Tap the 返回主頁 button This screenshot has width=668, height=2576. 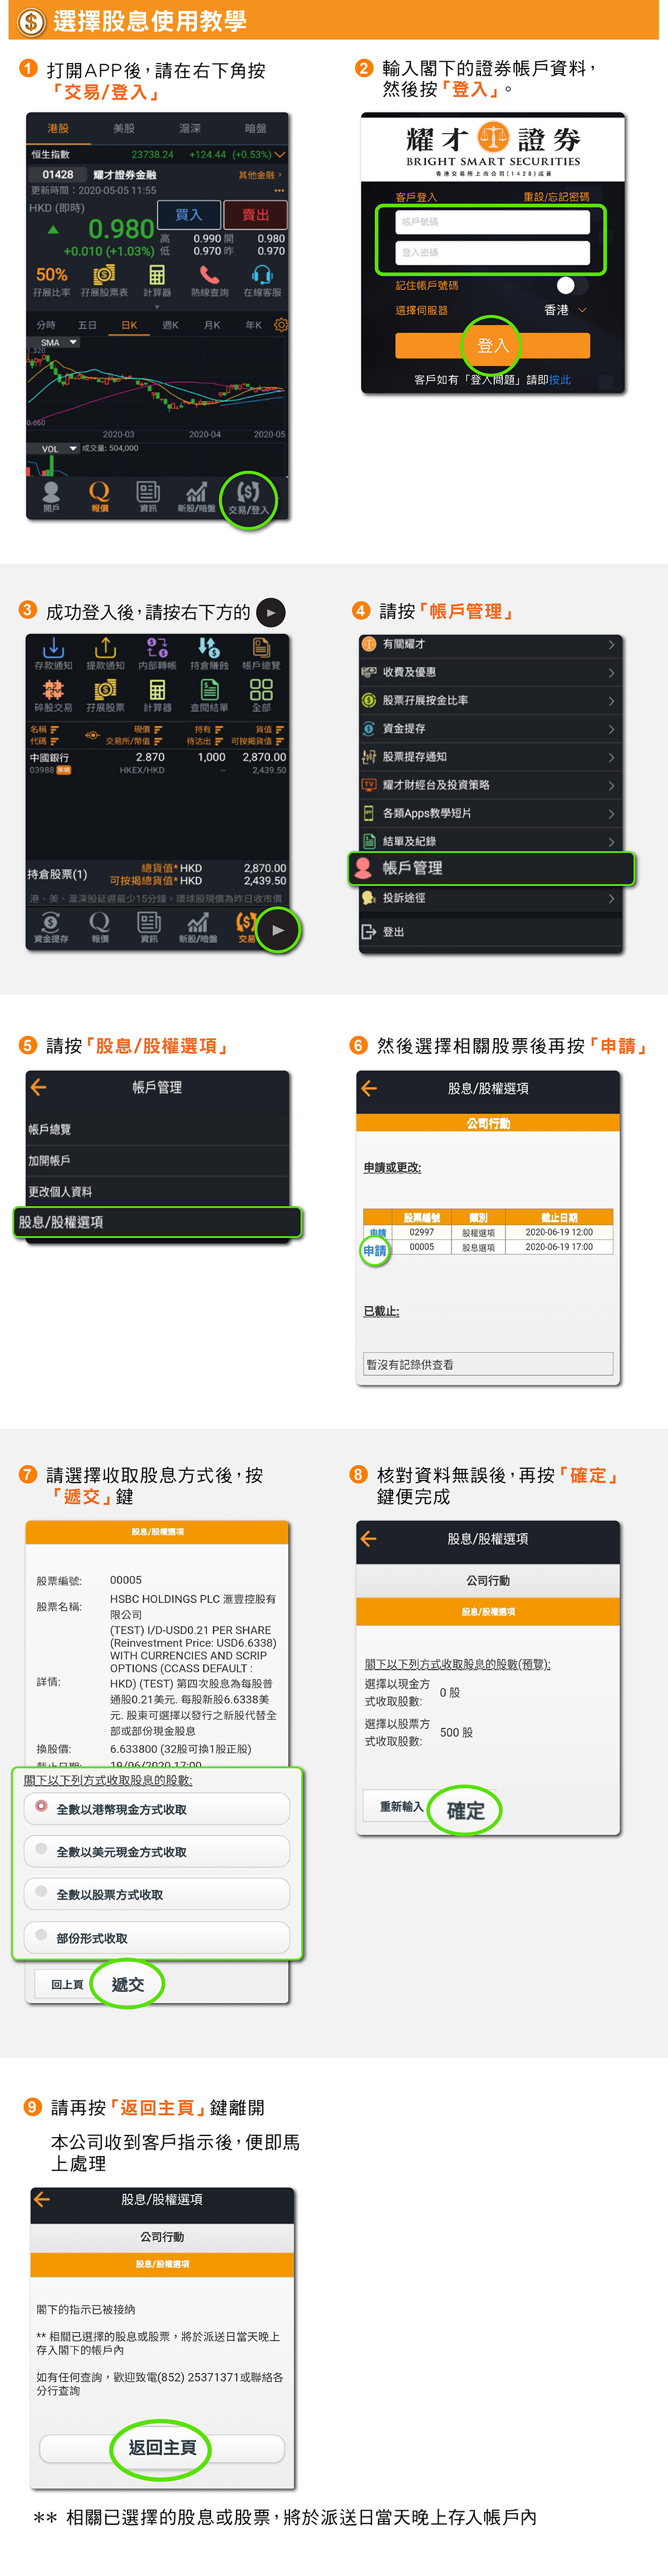click(162, 2447)
